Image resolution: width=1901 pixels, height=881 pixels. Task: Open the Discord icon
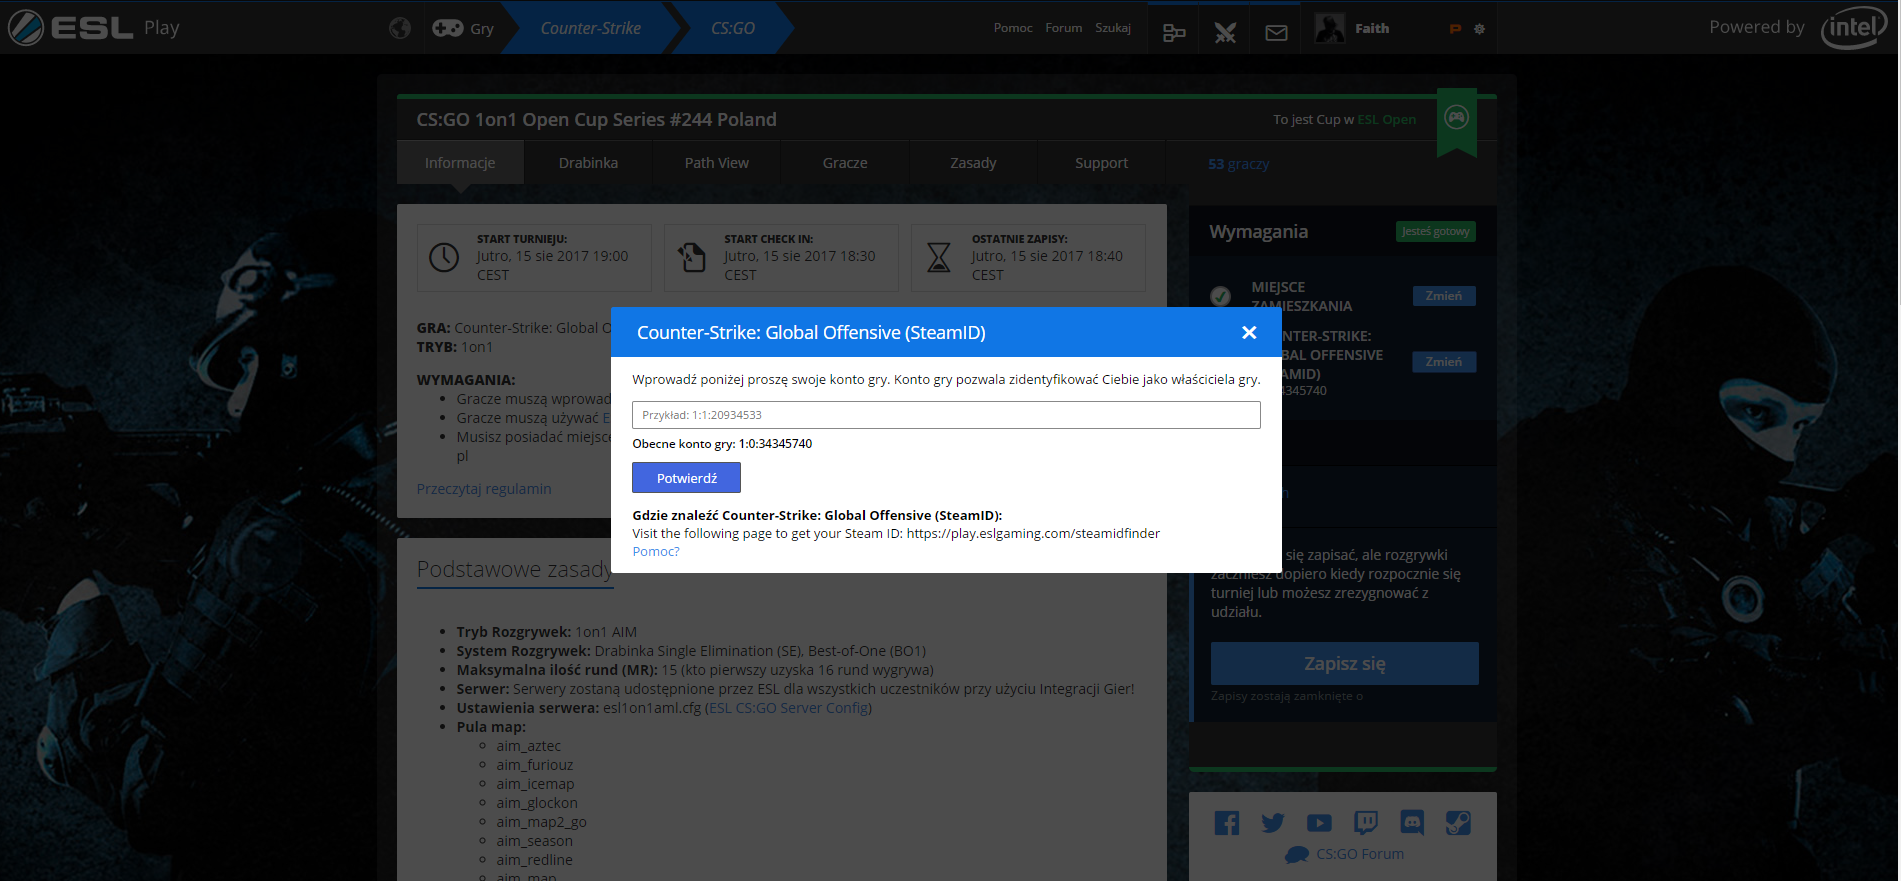click(1412, 823)
